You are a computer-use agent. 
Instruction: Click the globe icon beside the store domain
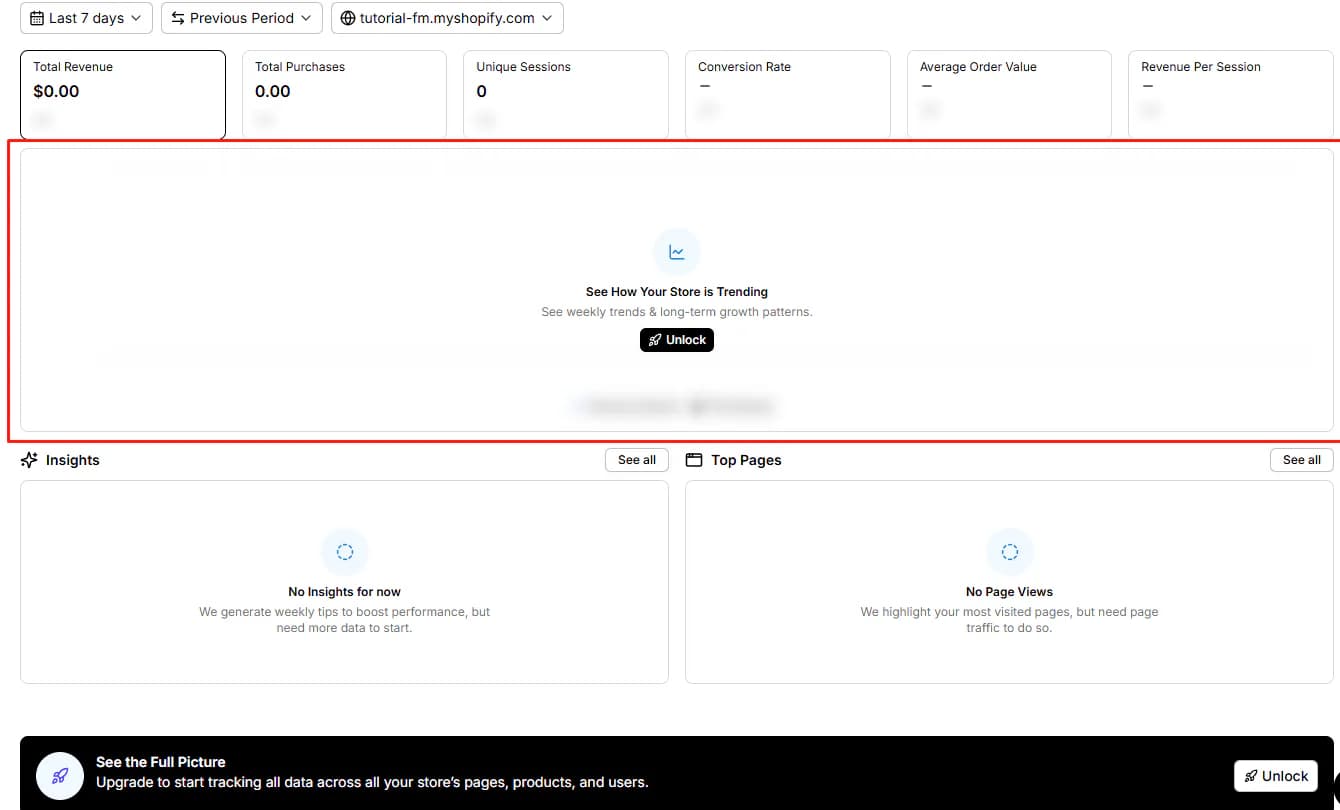[x=348, y=18]
